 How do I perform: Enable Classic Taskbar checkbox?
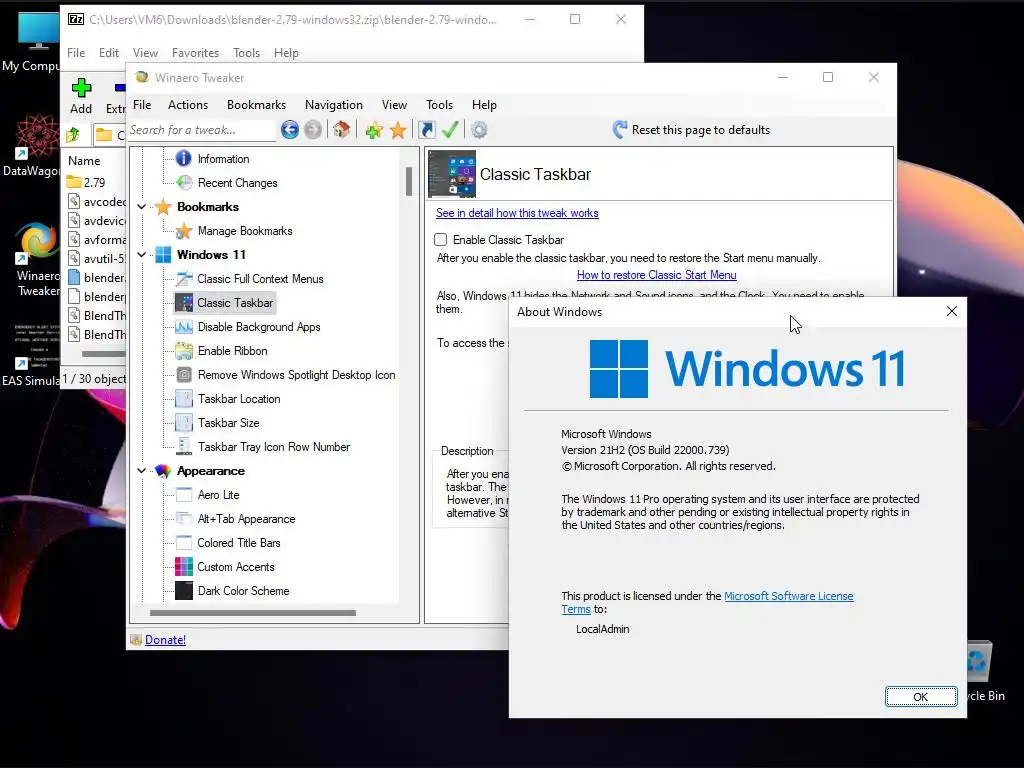click(x=441, y=240)
